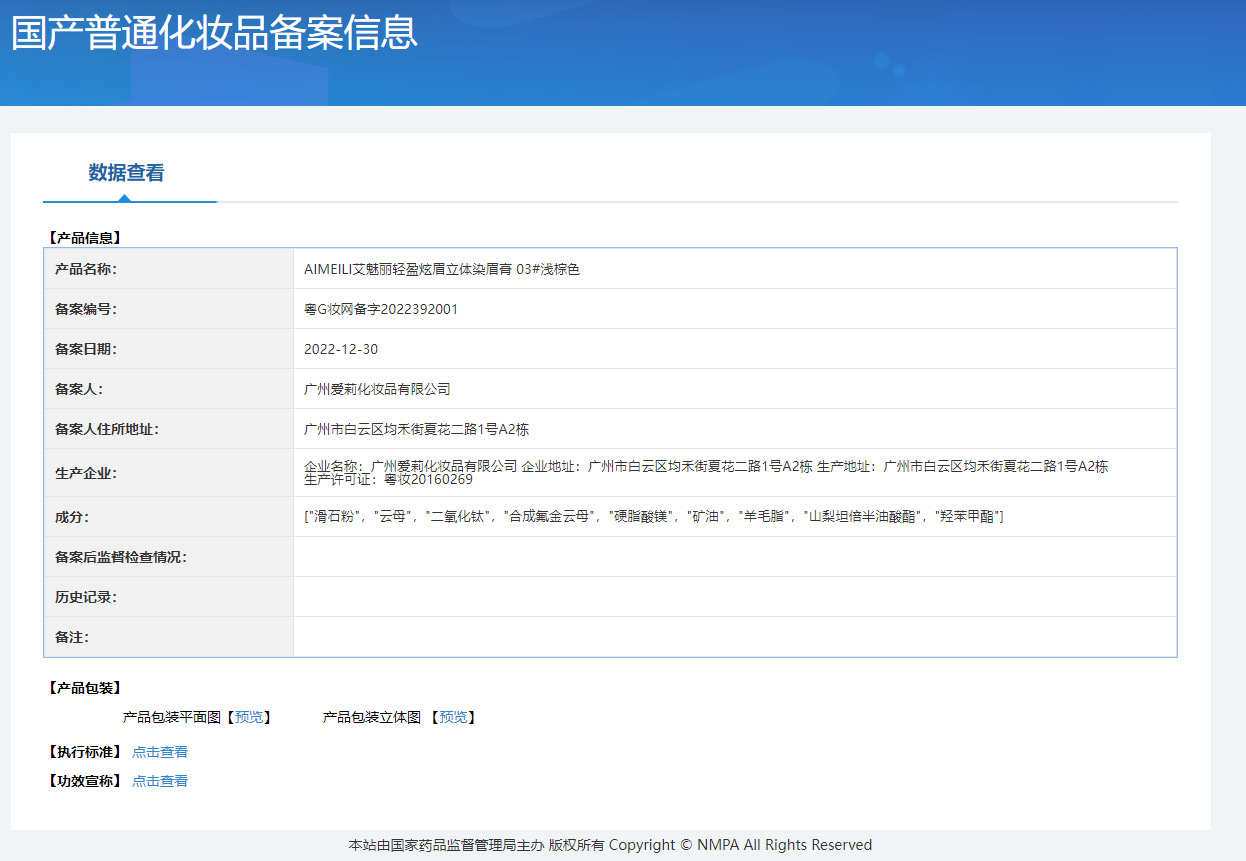Click the 成分 ingredients list text
This screenshot has height=861, width=1246.
[653, 517]
